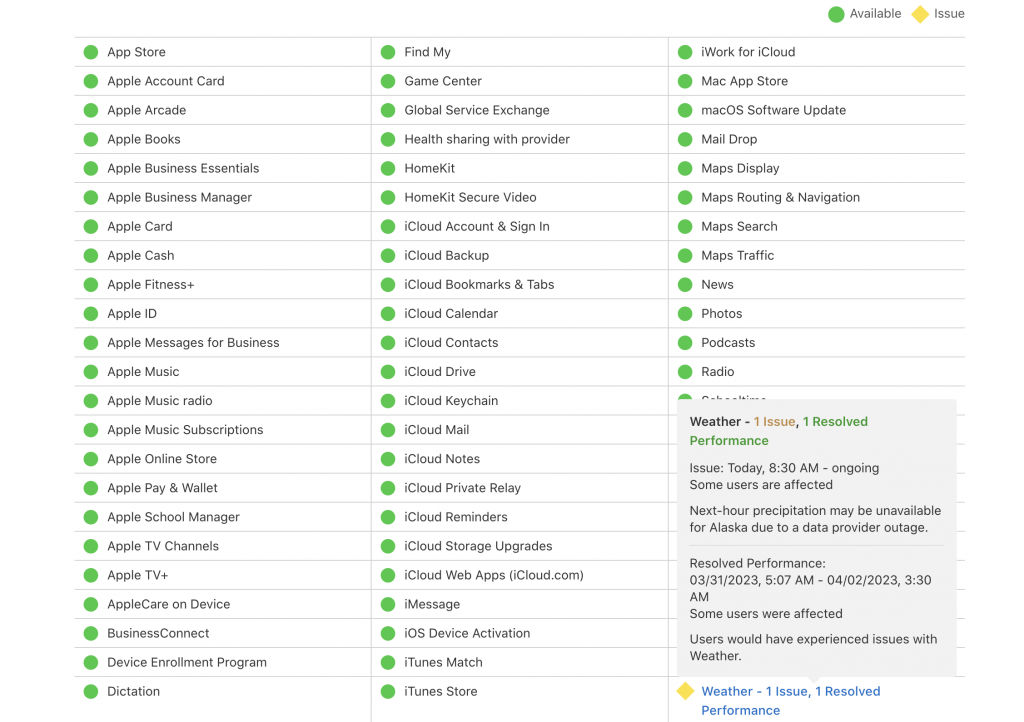Select 'iCloud Account & Sign In' entry
This screenshot has height=722, width=1024.
(x=477, y=227)
